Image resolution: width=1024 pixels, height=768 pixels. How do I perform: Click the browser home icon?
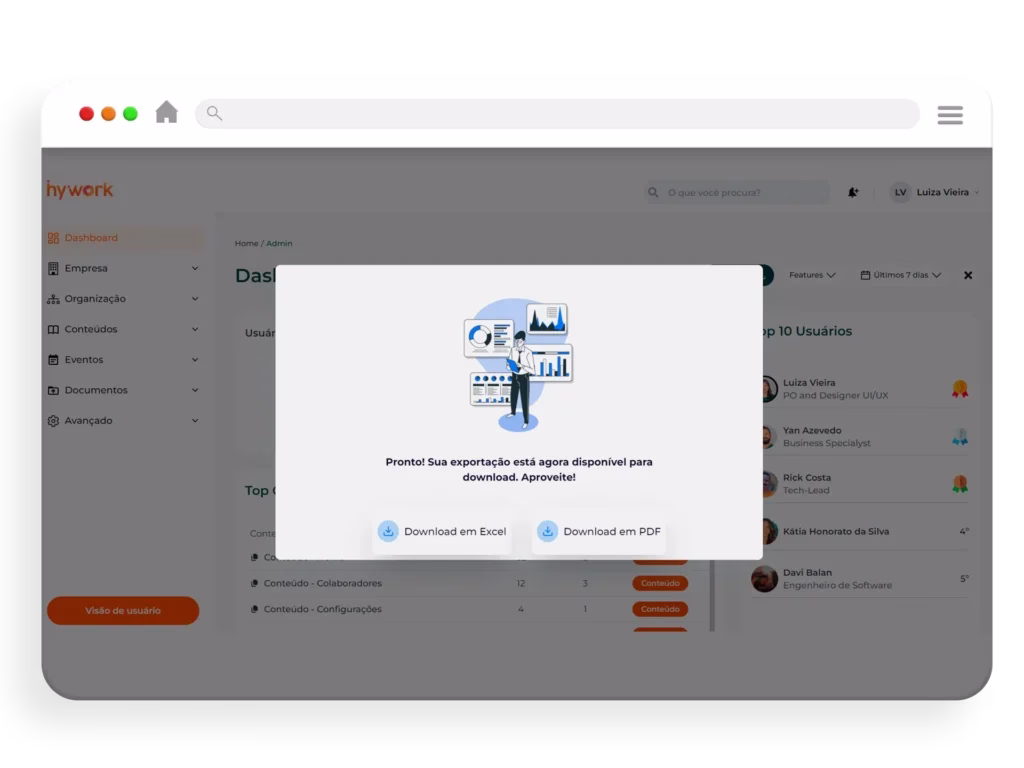(166, 113)
